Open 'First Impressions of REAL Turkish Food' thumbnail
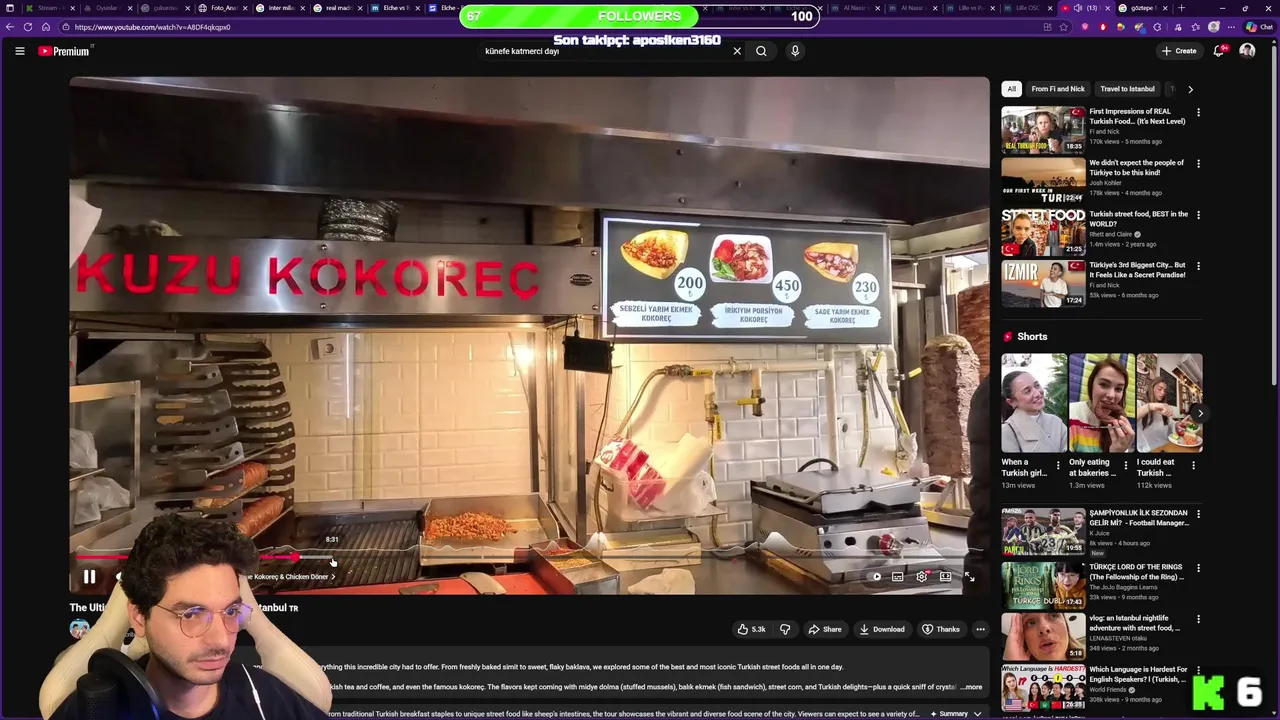This screenshot has width=1280, height=720. 1043,130
